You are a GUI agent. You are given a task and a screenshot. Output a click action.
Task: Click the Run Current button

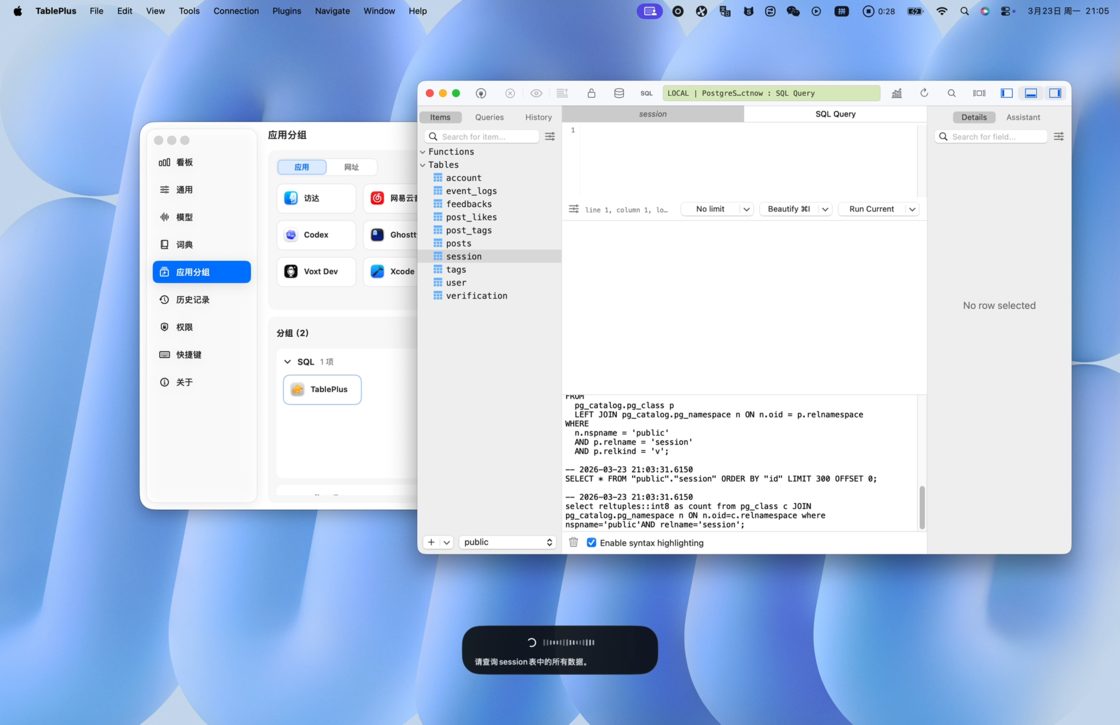[x=871, y=209]
